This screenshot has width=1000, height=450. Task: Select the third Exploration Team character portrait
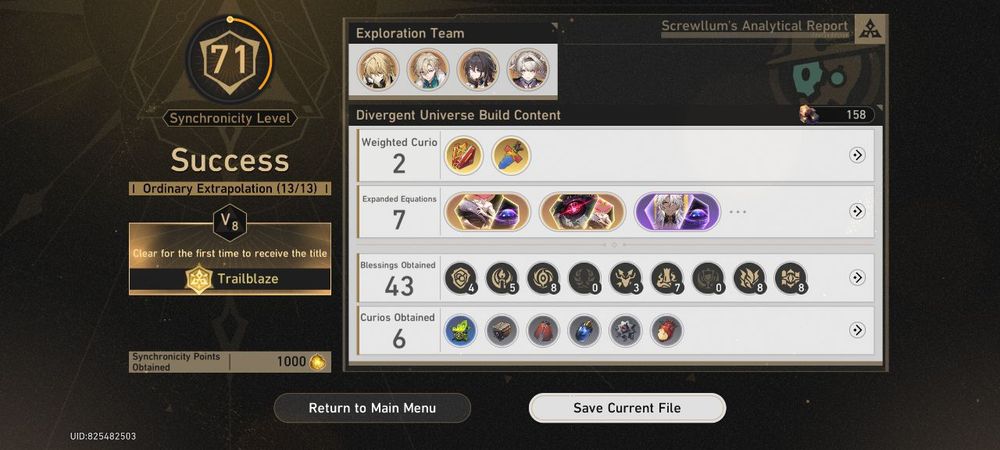coord(478,69)
